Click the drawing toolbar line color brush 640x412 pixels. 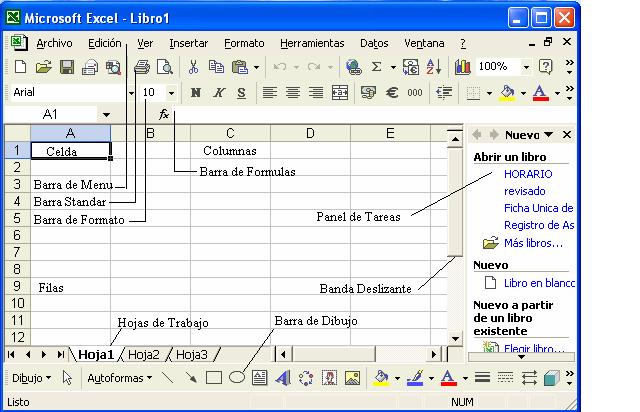click(415, 378)
